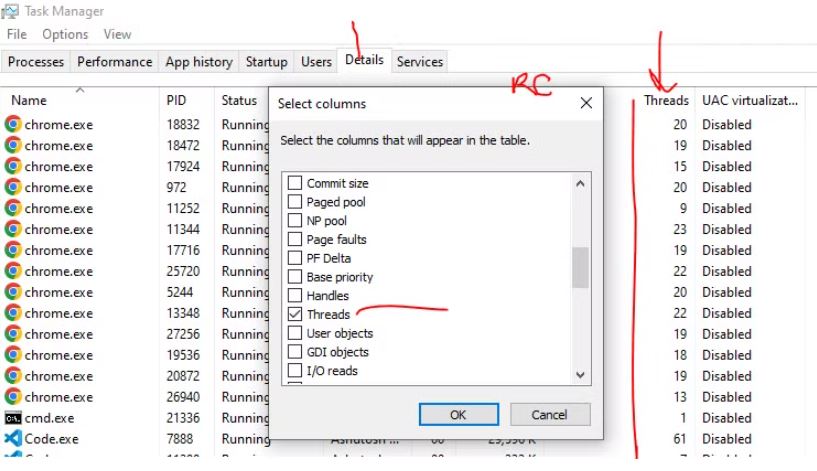Select the Code.exe process icon

[13, 439]
